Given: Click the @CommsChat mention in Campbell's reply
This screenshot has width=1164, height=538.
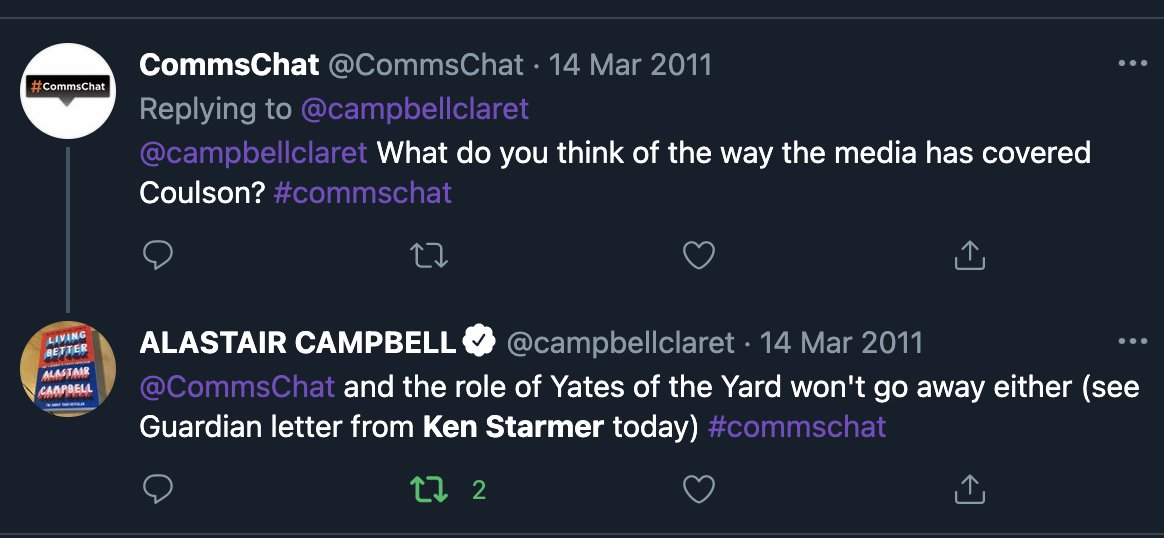Looking at the screenshot, I should click(x=237, y=386).
